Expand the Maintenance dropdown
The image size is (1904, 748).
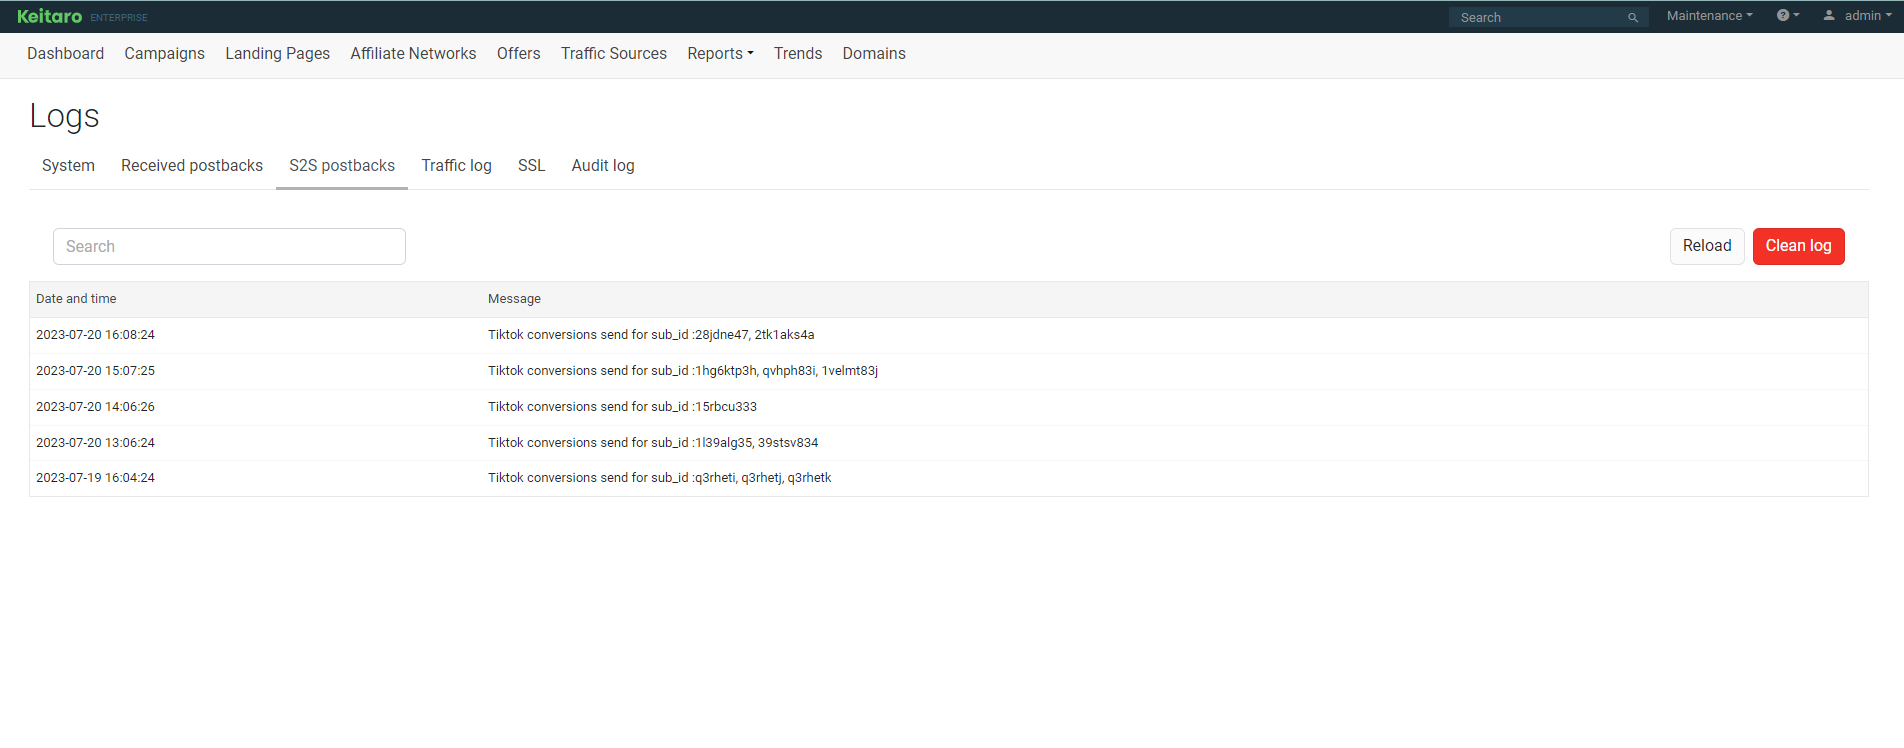coord(1709,15)
